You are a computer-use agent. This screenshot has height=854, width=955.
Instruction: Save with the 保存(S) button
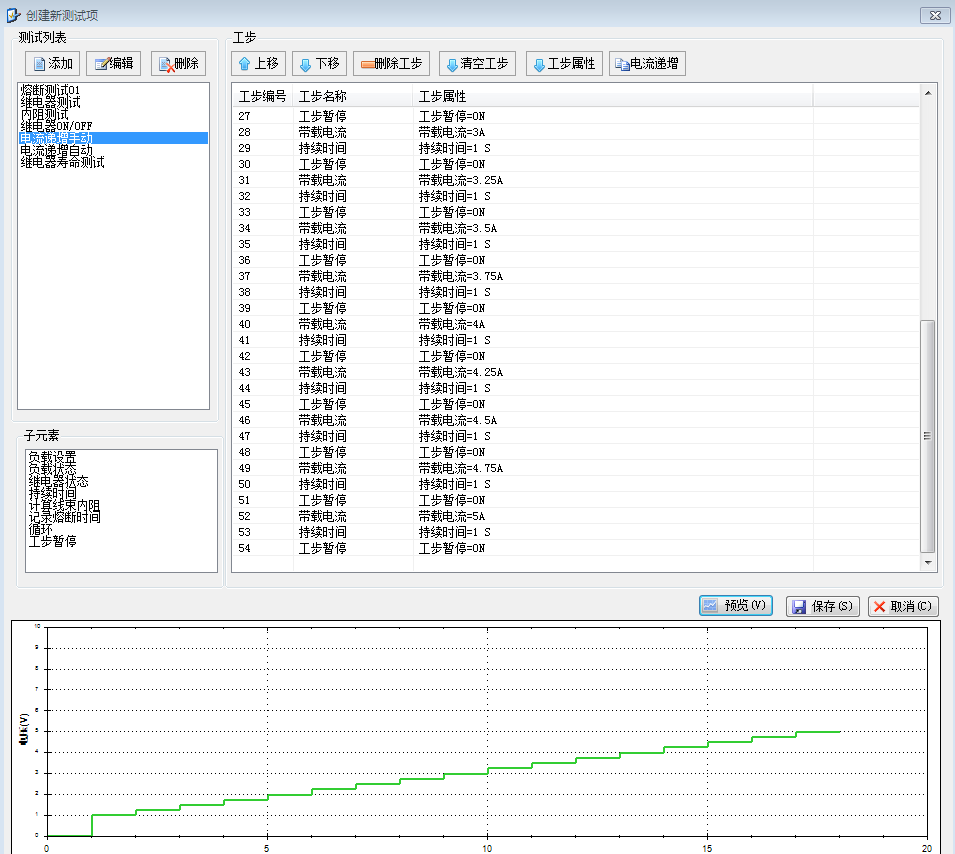click(x=823, y=606)
